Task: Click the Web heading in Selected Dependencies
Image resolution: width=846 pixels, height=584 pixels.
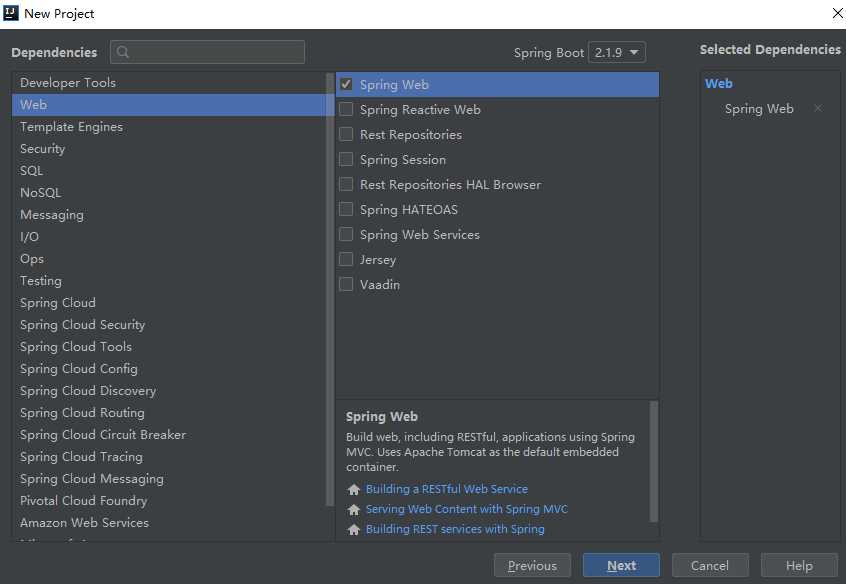Action: [719, 84]
